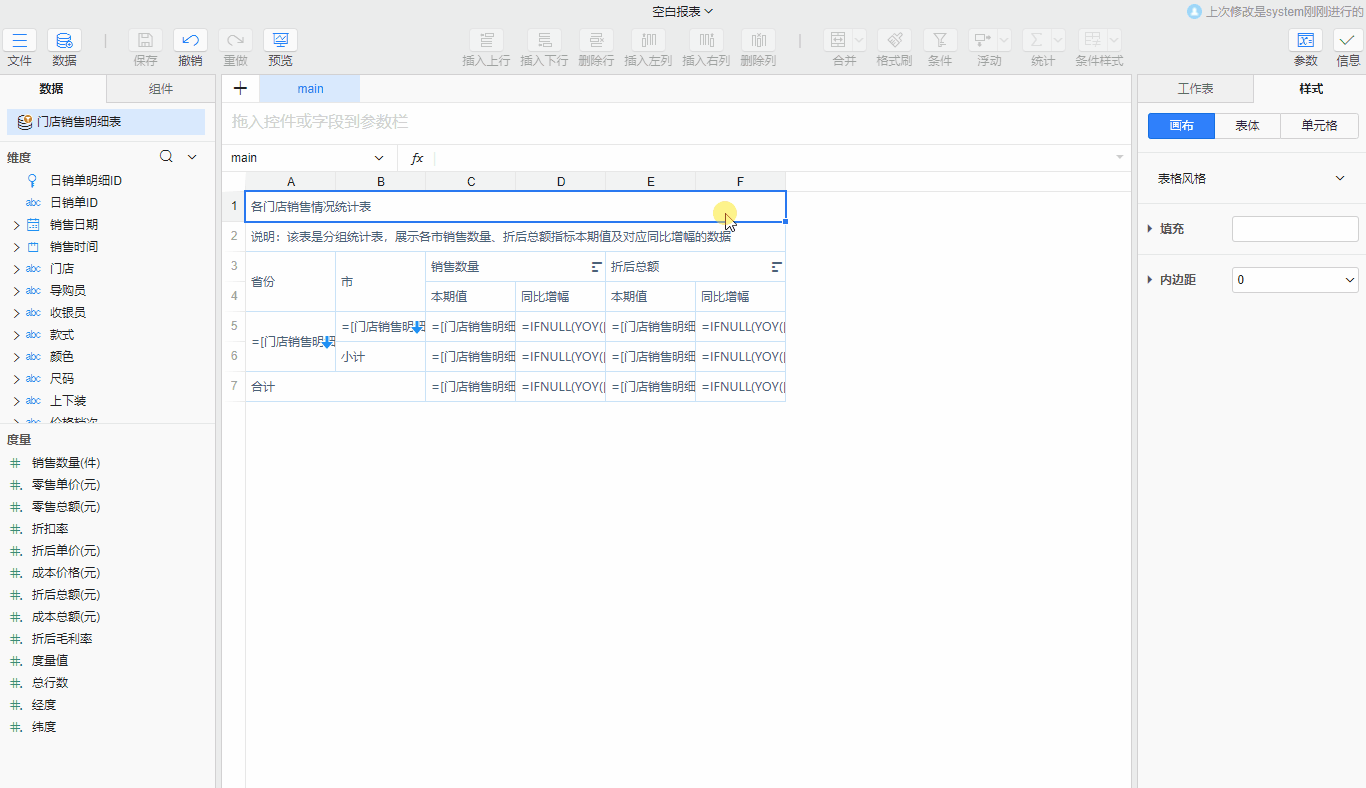Viewport: 1366px width, 788px height.
Task: Click the sort icon in 销售数量 header
Action: click(x=597, y=267)
